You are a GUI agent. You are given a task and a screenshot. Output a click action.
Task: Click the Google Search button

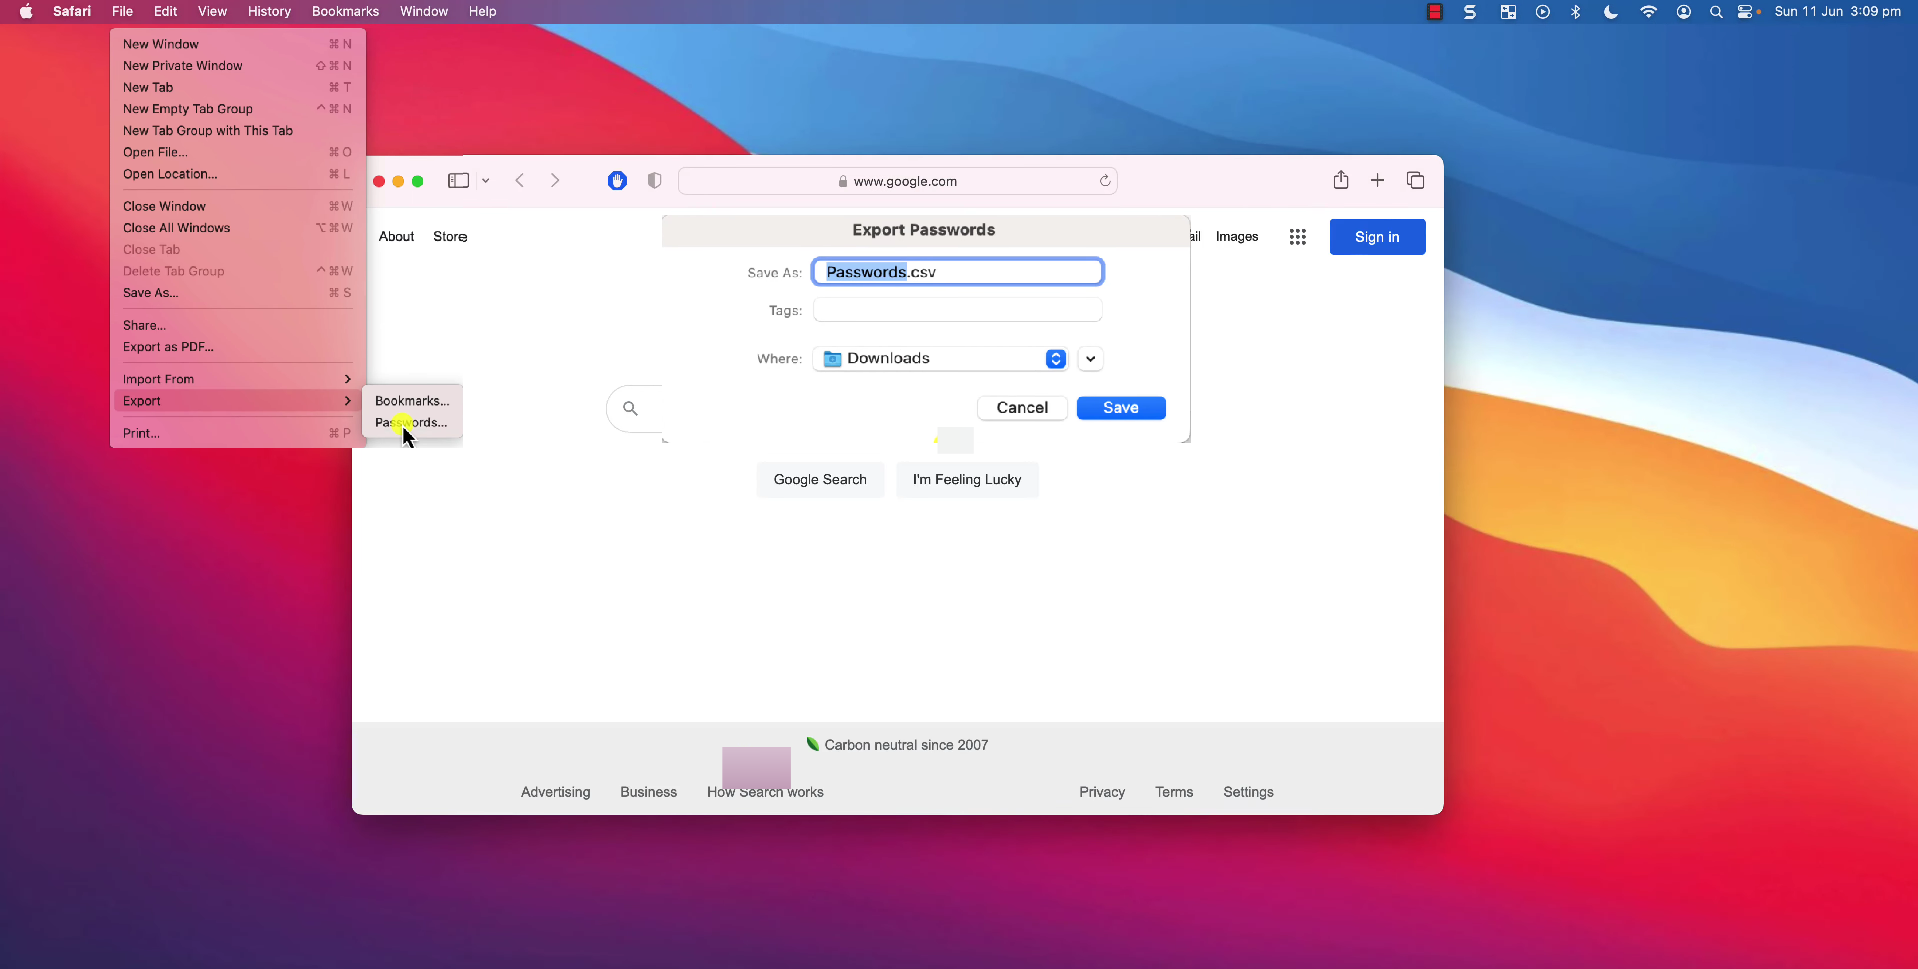820,480
